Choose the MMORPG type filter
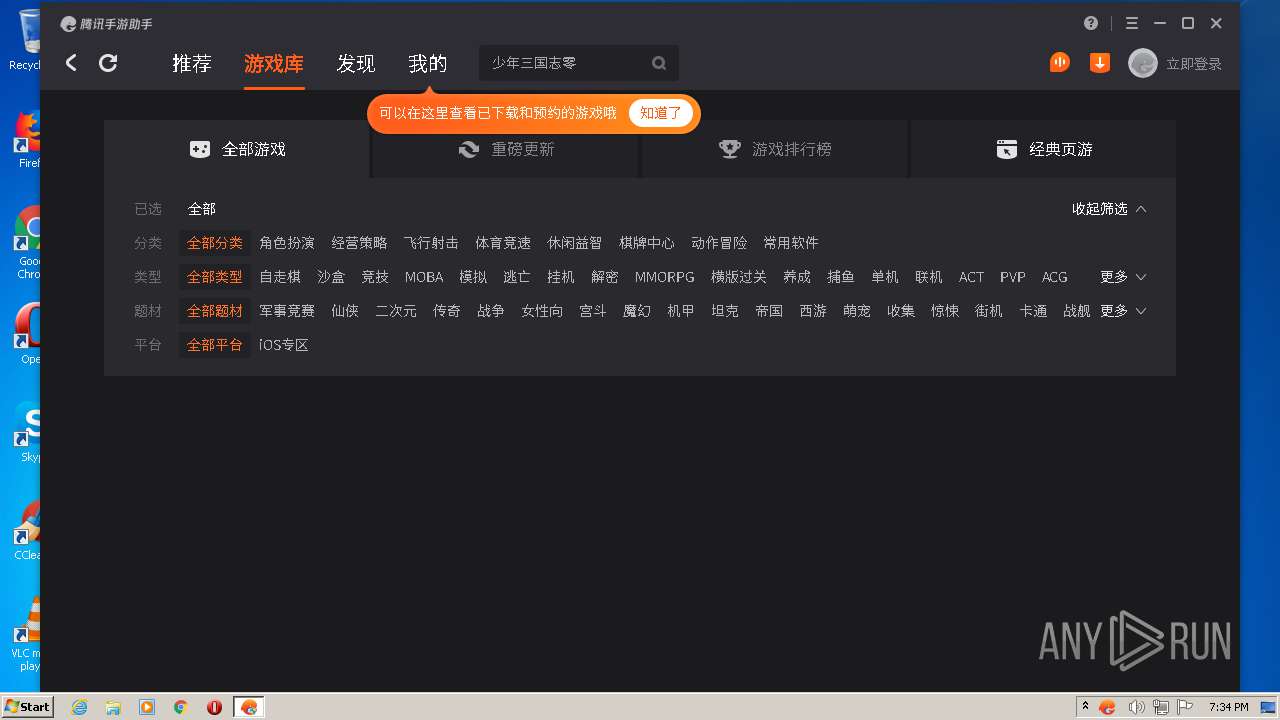The width and height of the screenshot is (1280, 720). [x=665, y=277]
